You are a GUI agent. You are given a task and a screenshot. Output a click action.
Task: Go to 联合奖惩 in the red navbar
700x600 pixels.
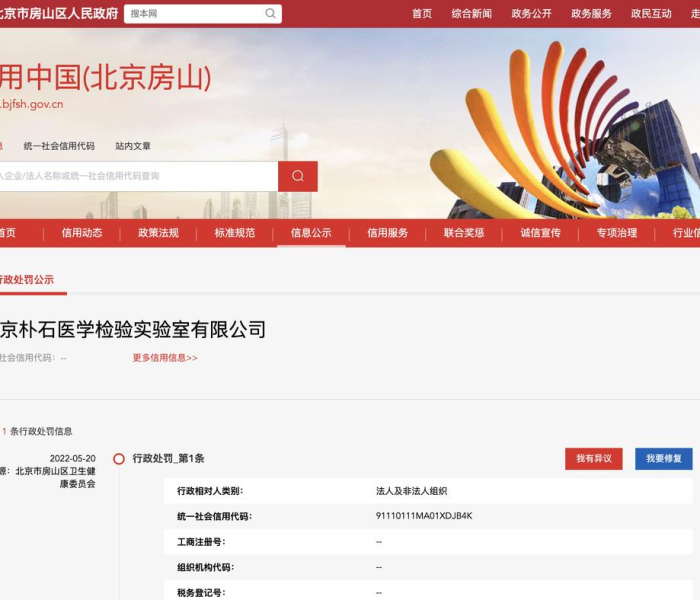coord(464,233)
